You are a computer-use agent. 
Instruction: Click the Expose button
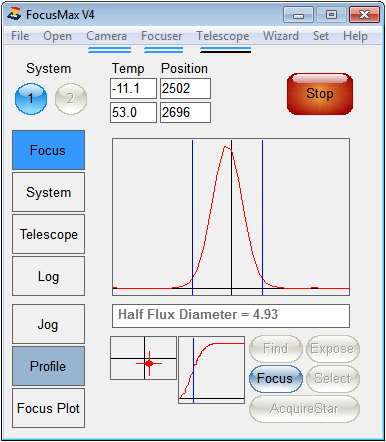tap(332, 349)
